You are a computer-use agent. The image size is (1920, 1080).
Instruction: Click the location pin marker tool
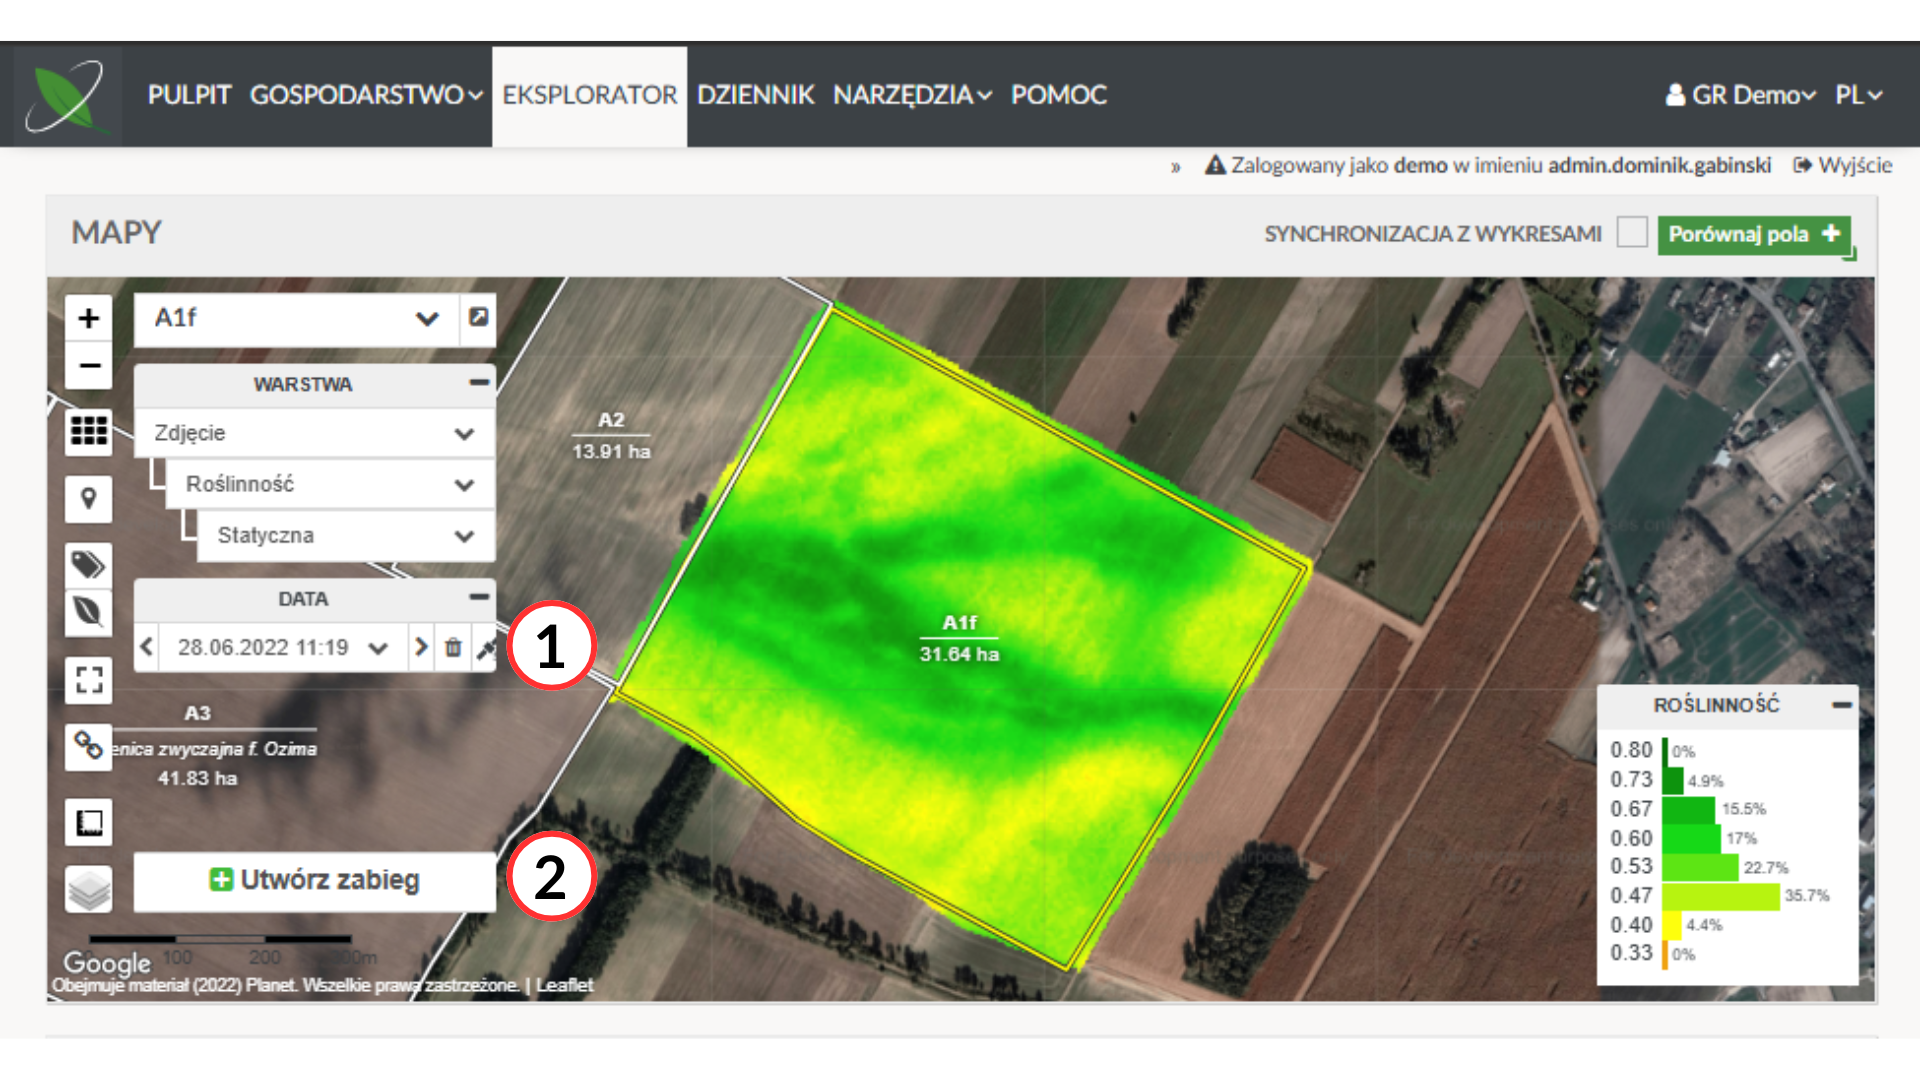coord(89,498)
